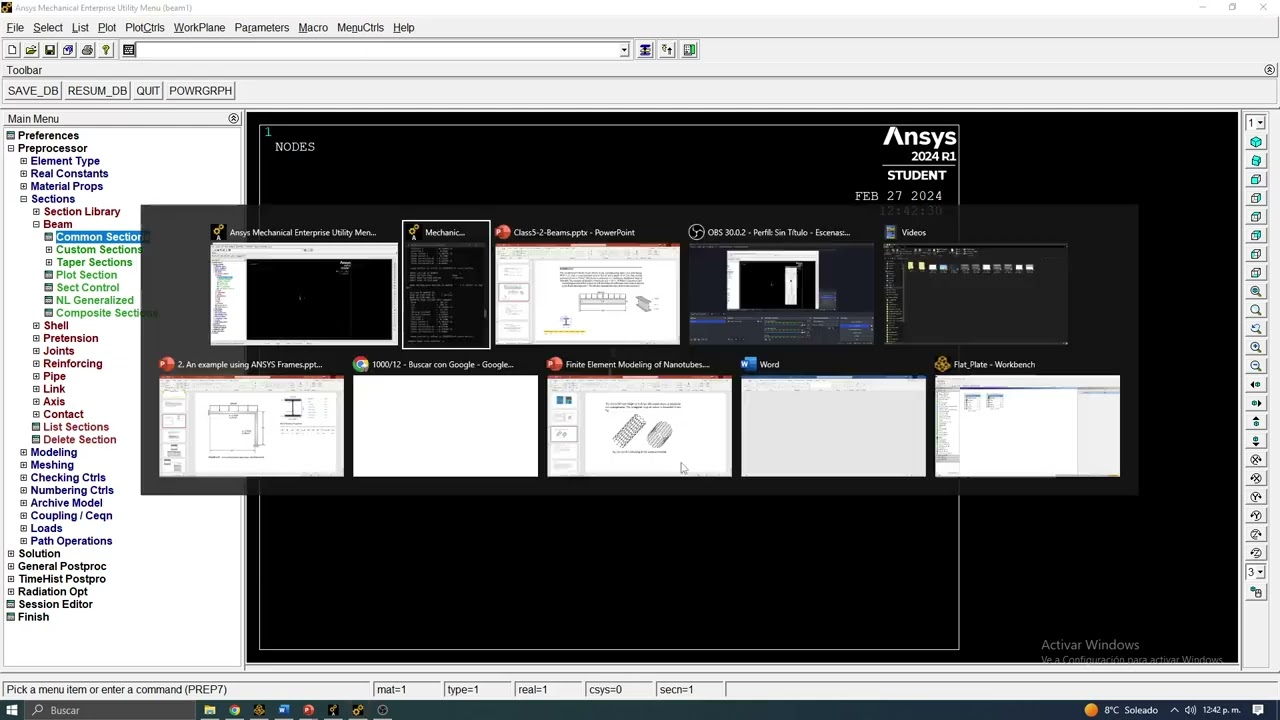Select Plot Section in the tree
1280x720 pixels.
point(86,275)
